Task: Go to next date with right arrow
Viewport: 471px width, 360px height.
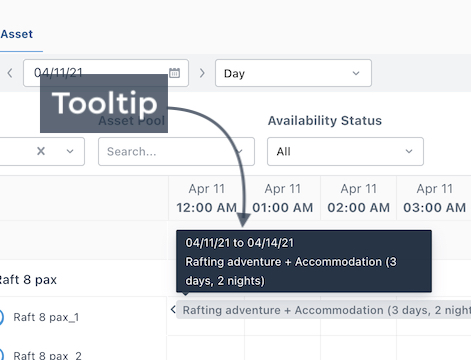Action: coord(202,73)
